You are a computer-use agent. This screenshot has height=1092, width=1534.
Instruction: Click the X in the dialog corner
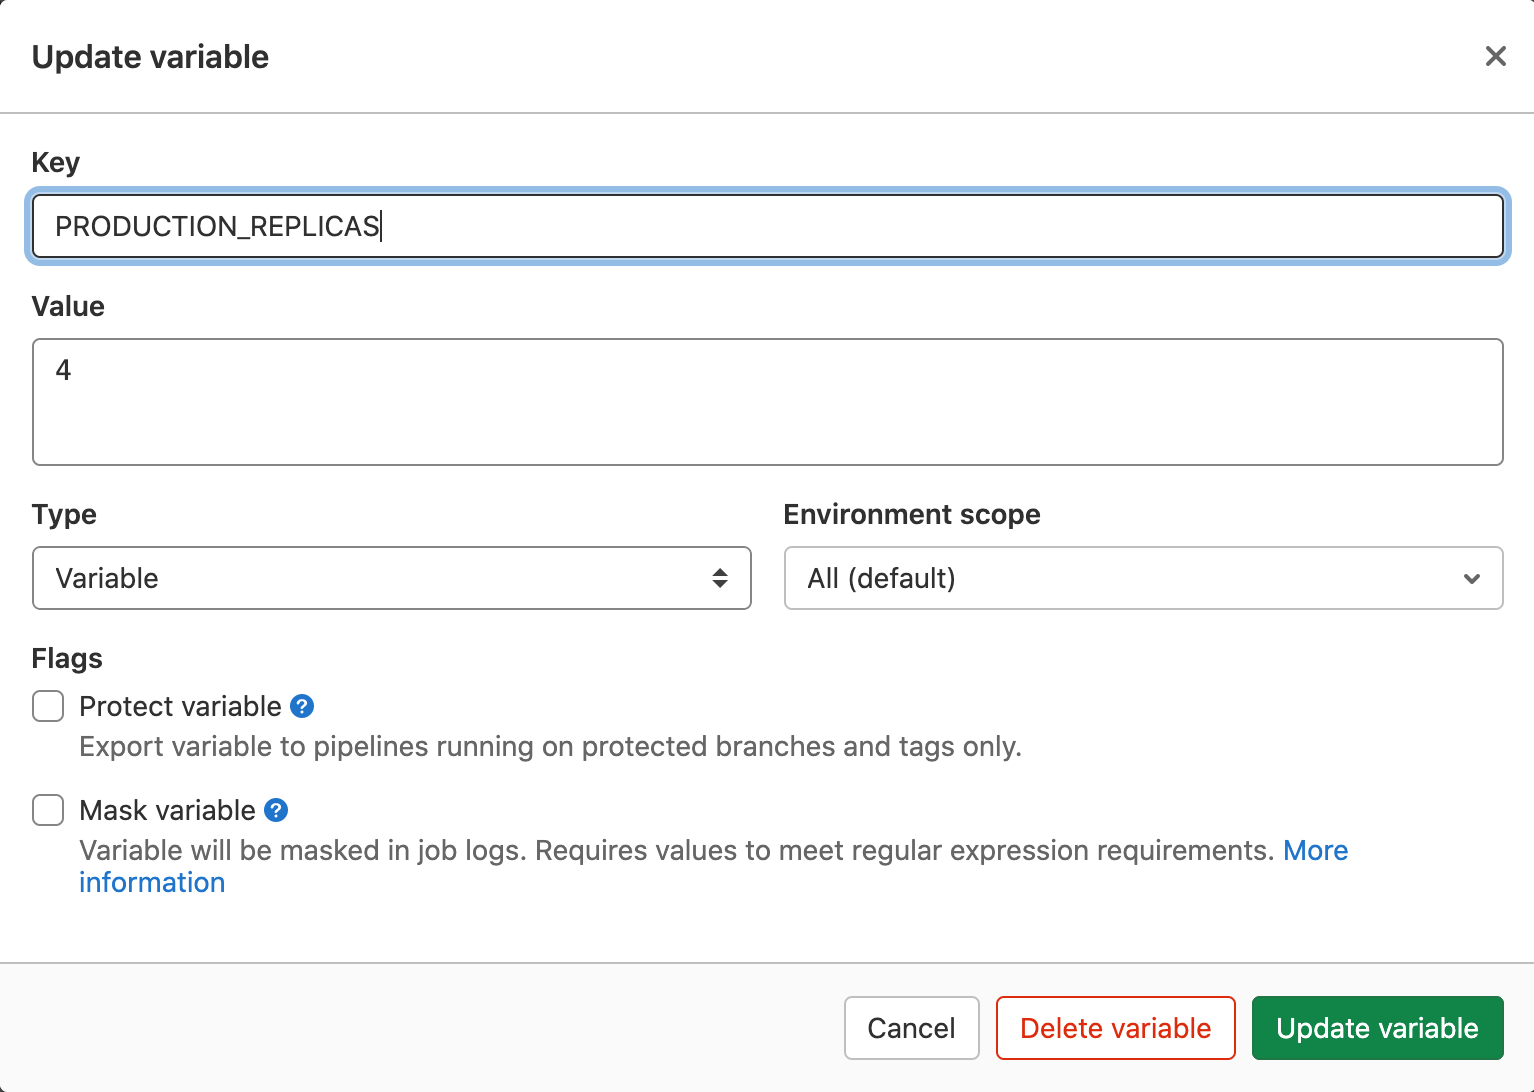pos(1495,56)
